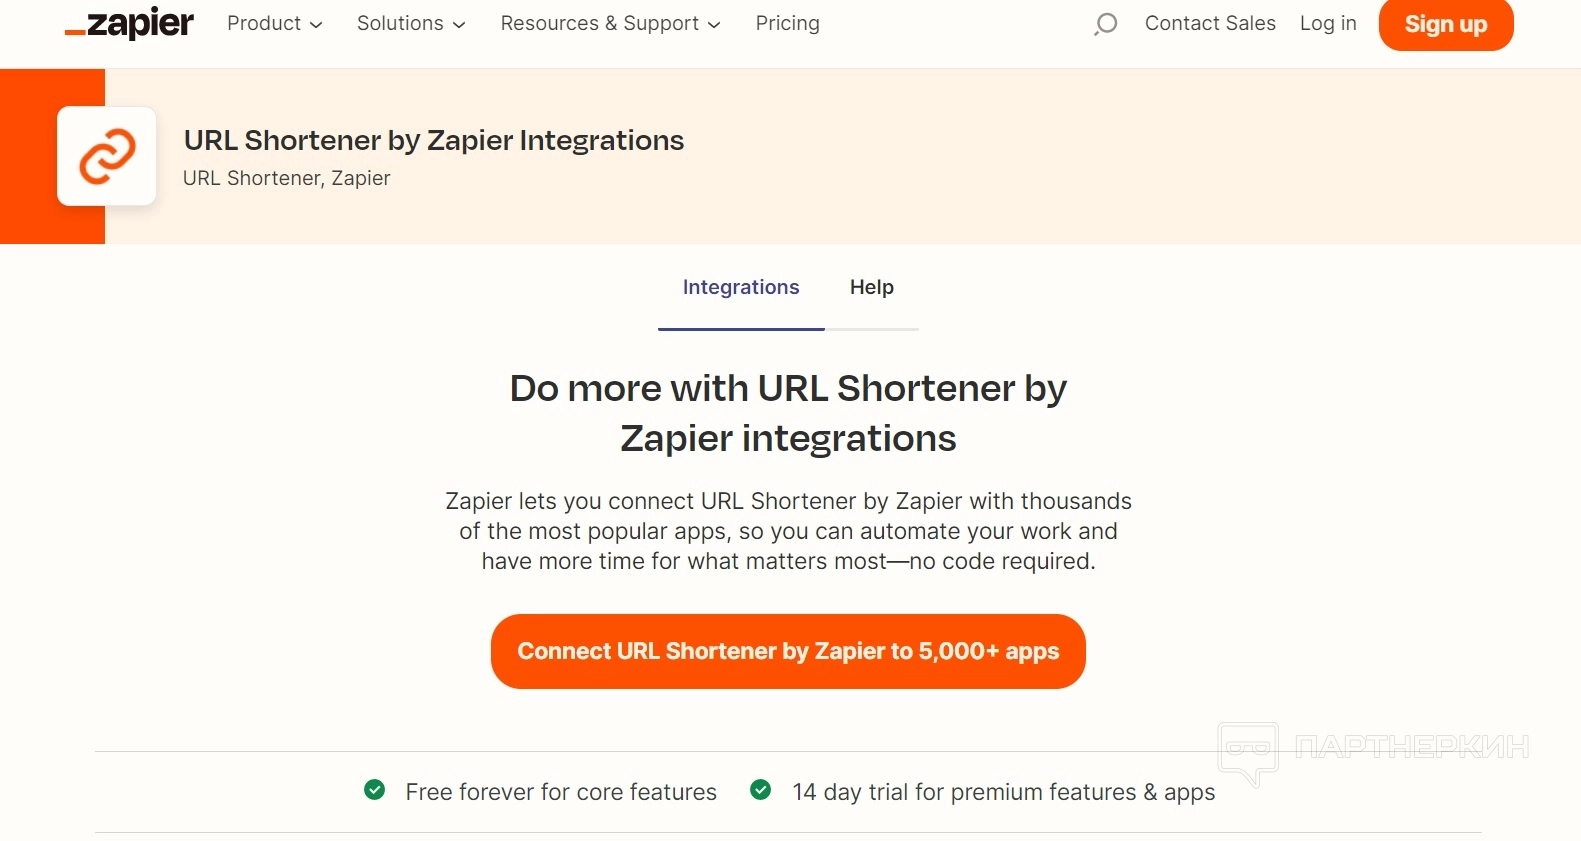This screenshot has height=841, width=1581.
Task: Click green checkmark beside 14 day trial
Action: [761, 790]
